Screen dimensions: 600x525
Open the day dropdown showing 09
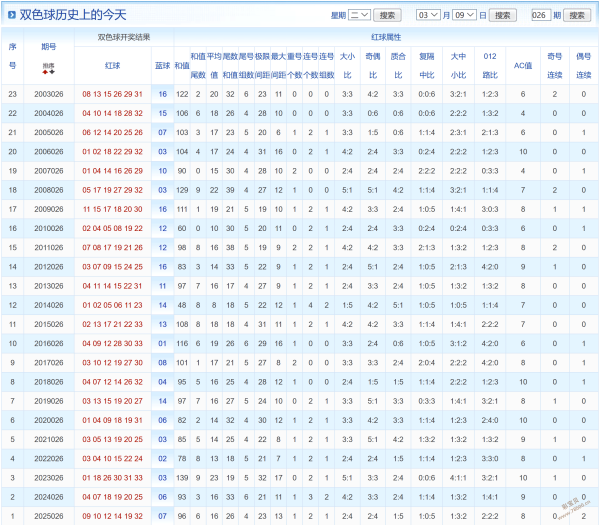click(x=464, y=15)
